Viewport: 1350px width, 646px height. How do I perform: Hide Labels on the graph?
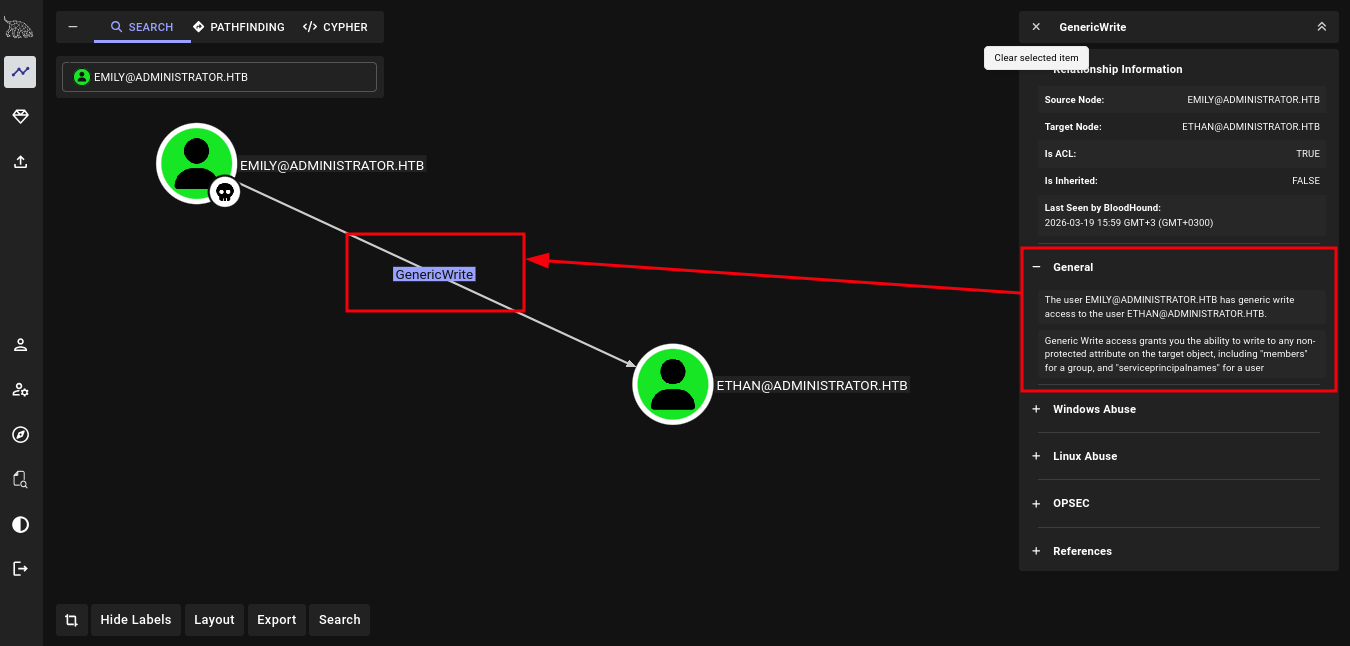click(x=136, y=620)
